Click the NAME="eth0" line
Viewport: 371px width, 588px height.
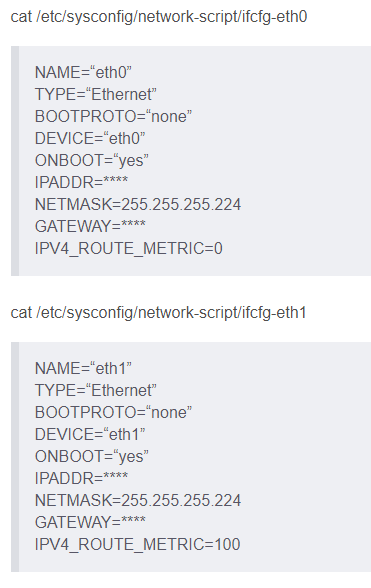pyautogui.click(x=83, y=72)
